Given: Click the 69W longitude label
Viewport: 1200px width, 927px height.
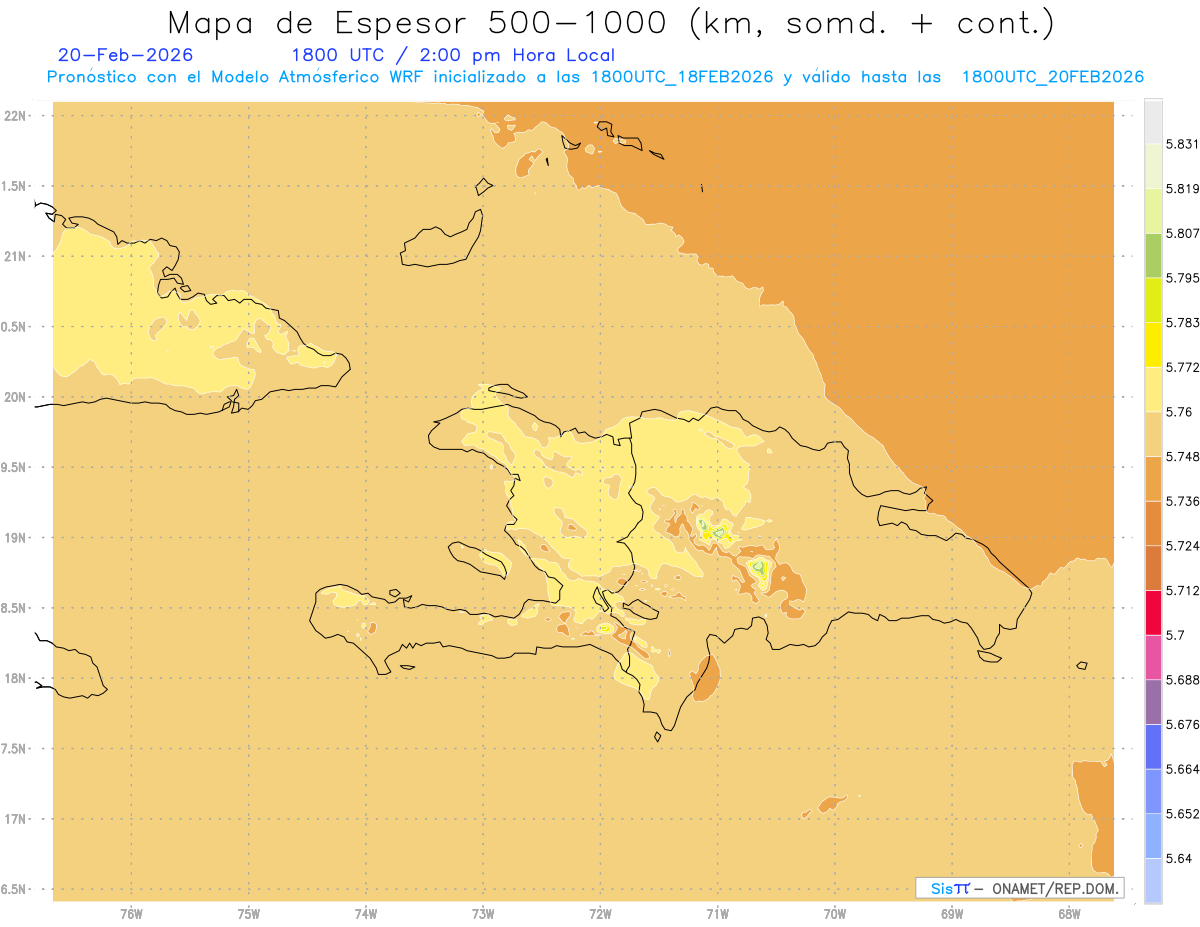Looking at the screenshot, I should 952,914.
